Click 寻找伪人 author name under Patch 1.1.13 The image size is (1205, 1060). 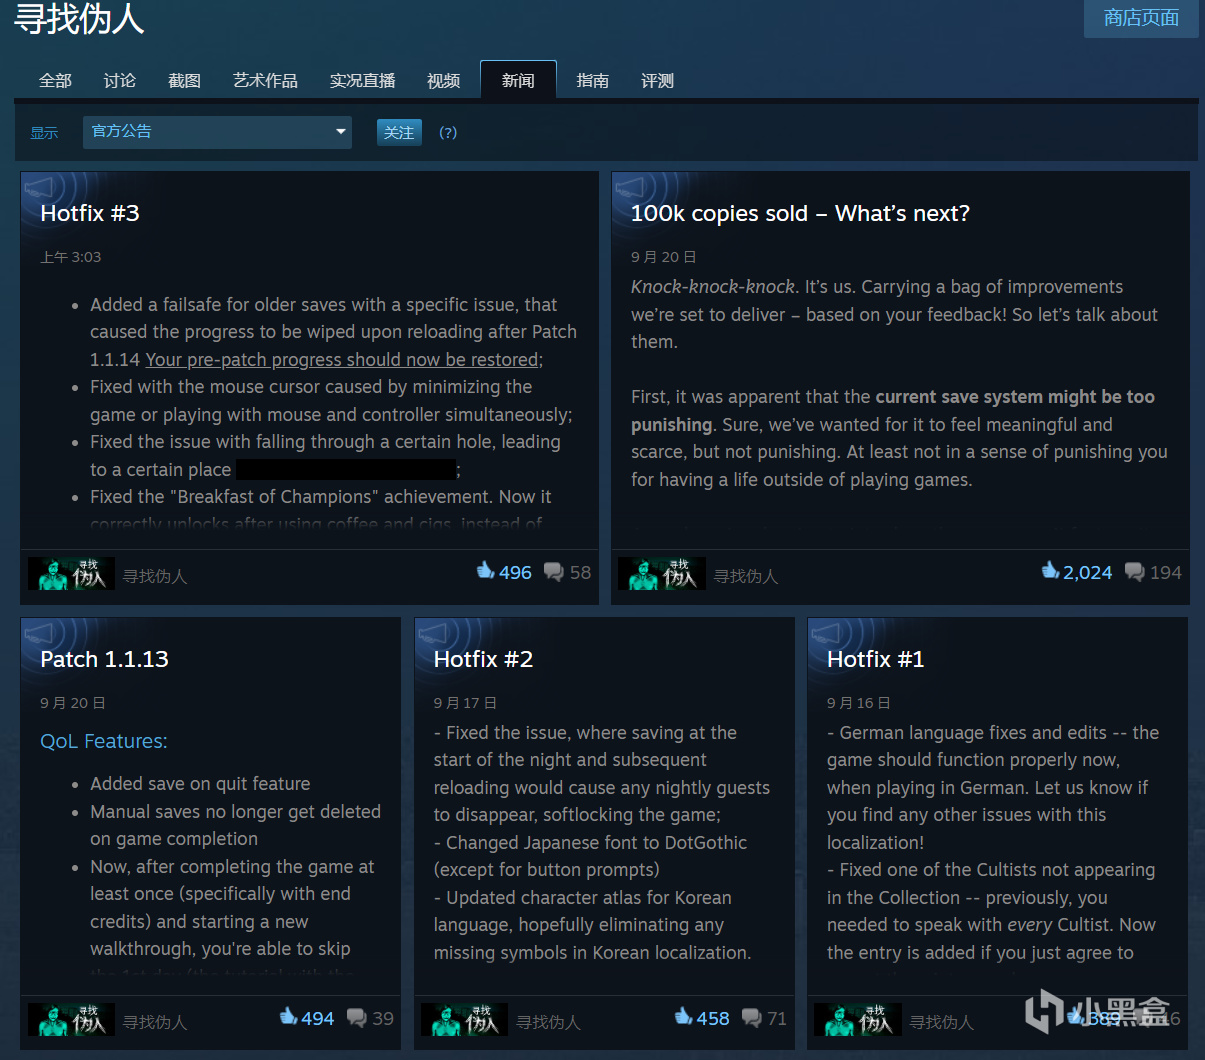[x=155, y=1022]
